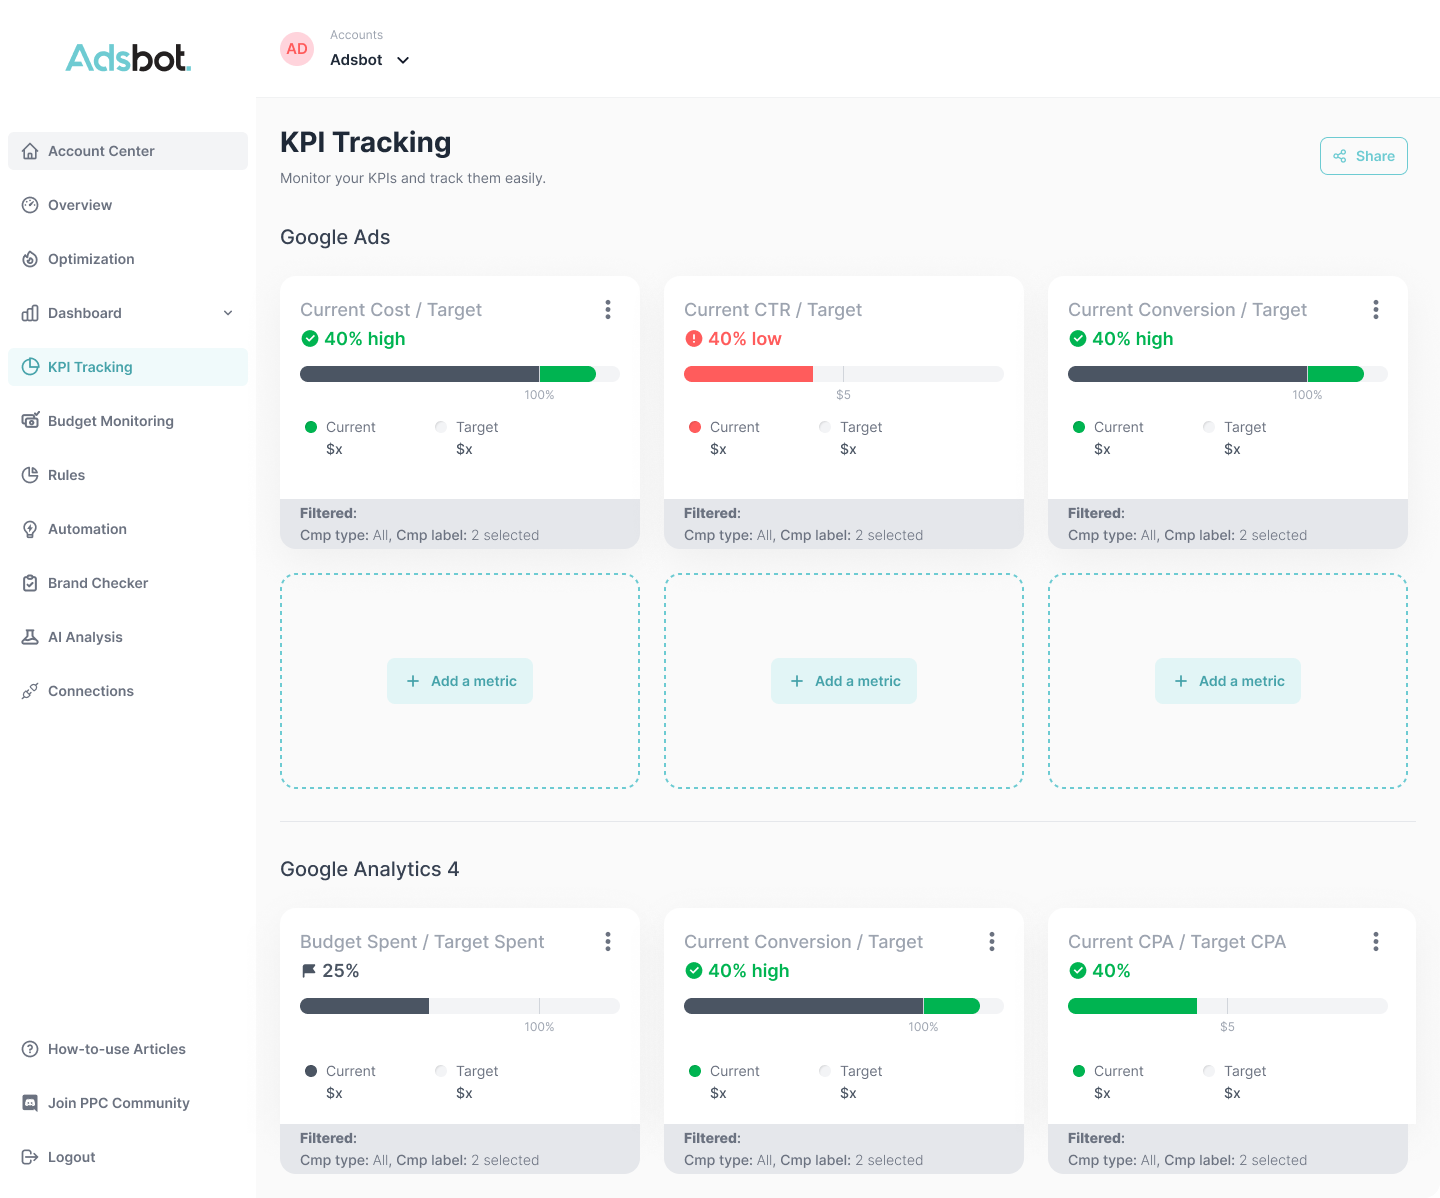This screenshot has height=1198, width=1440.
Task: Click the Budget Monitoring camera icon
Action: coord(30,421)
